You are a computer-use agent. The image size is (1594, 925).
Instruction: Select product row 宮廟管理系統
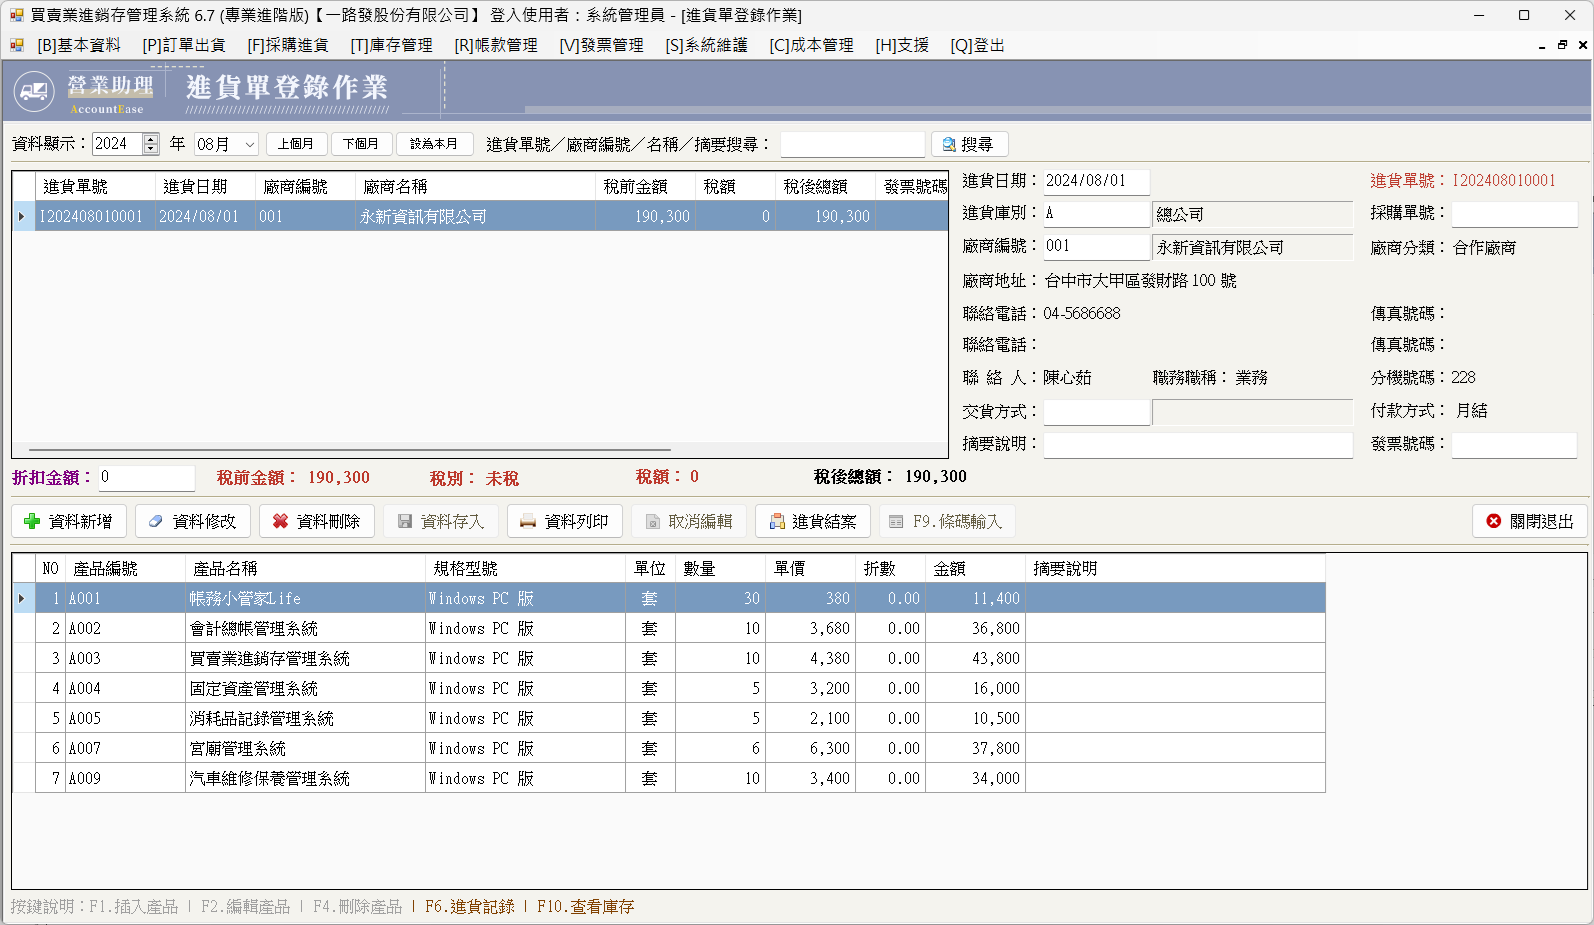669,748
